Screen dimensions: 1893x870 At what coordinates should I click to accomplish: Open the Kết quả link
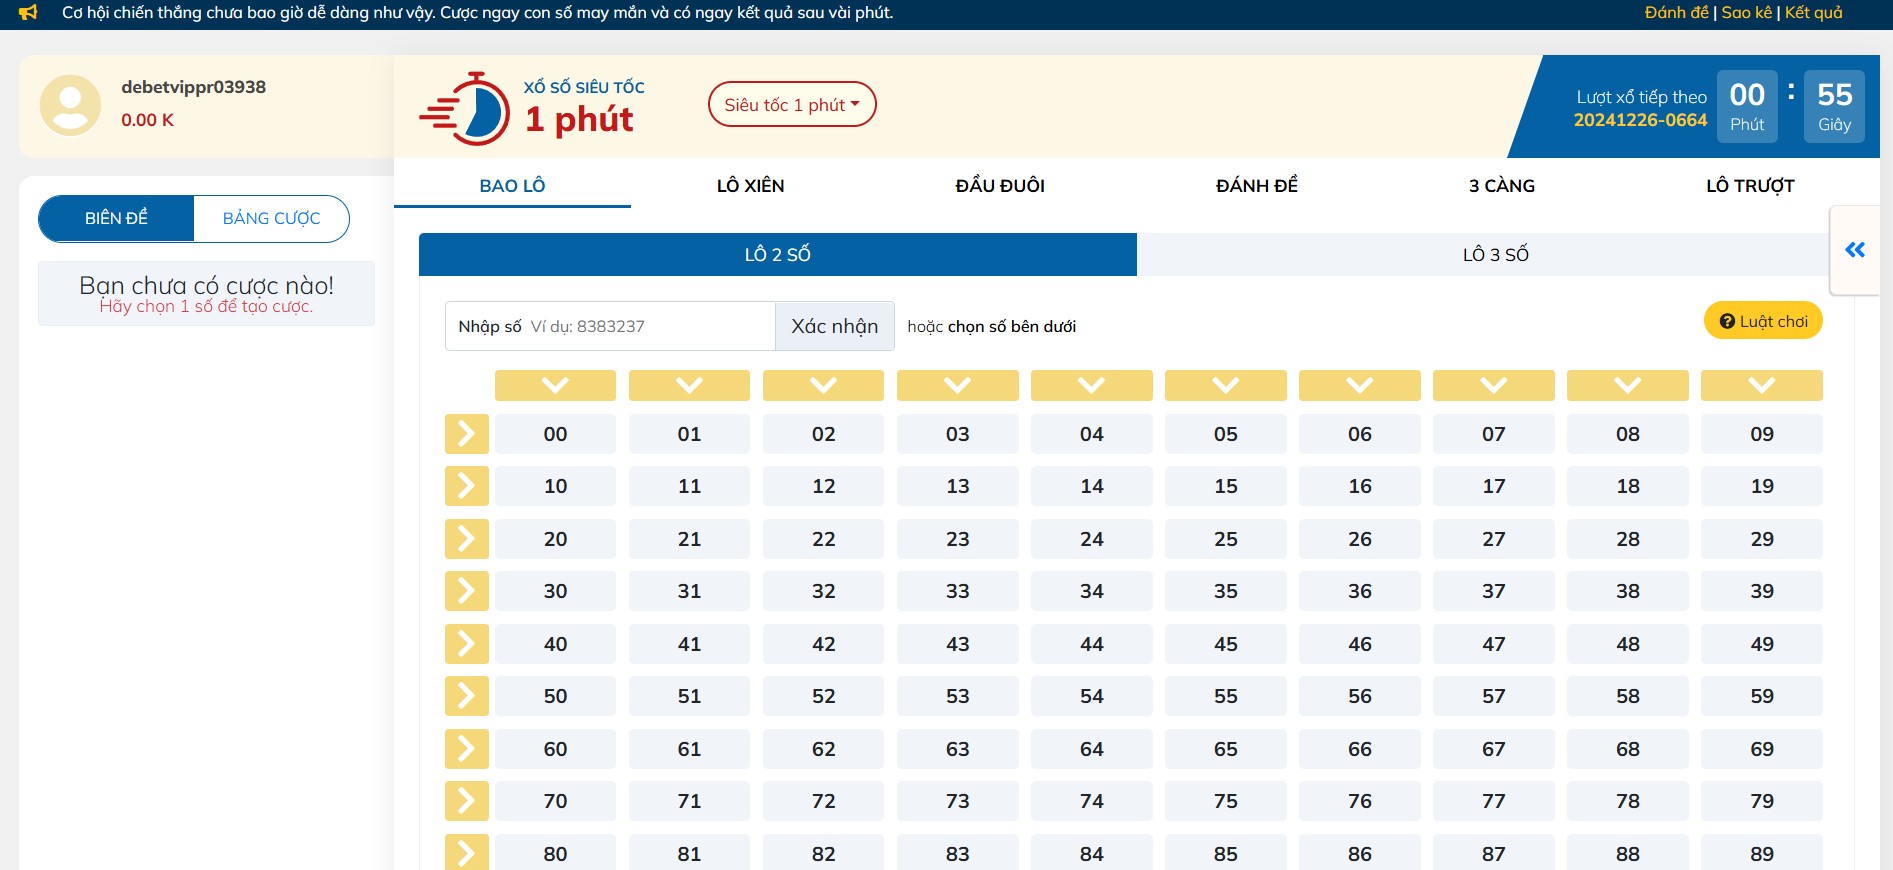pos(1813,13)
